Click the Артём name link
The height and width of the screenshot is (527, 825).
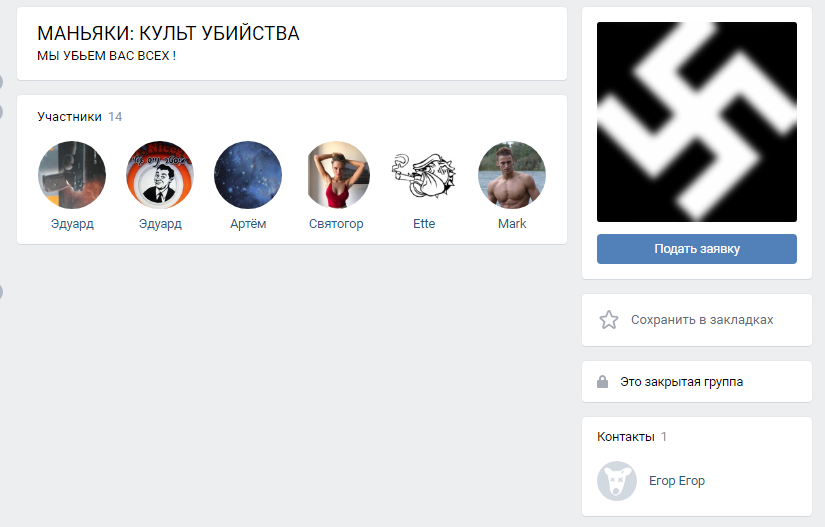[248, 224]
